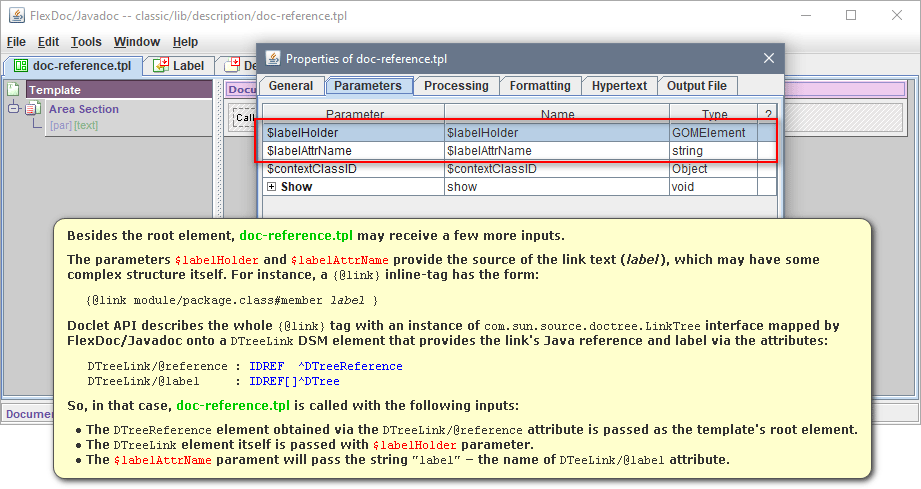Viewport: 921px width, 489px height.
Task: Open the File menu
Action: tap(16, 42)
